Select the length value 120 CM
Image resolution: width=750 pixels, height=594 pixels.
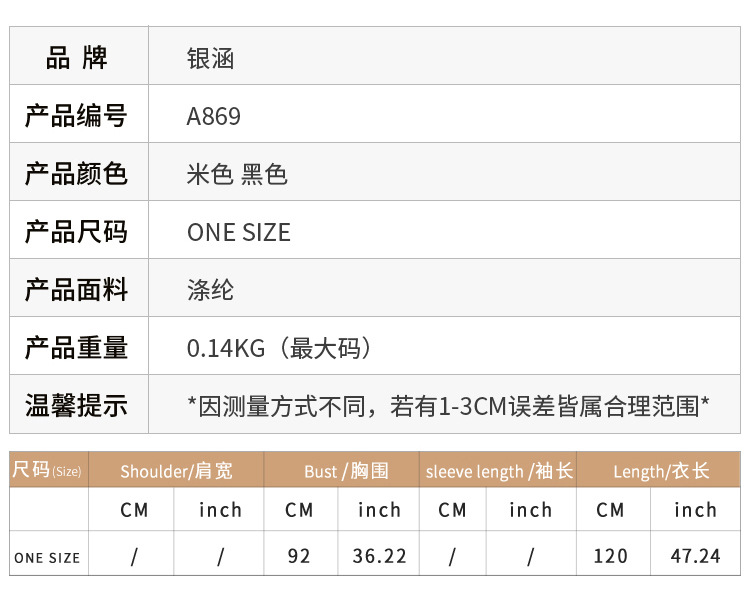[x=610, y=557]
